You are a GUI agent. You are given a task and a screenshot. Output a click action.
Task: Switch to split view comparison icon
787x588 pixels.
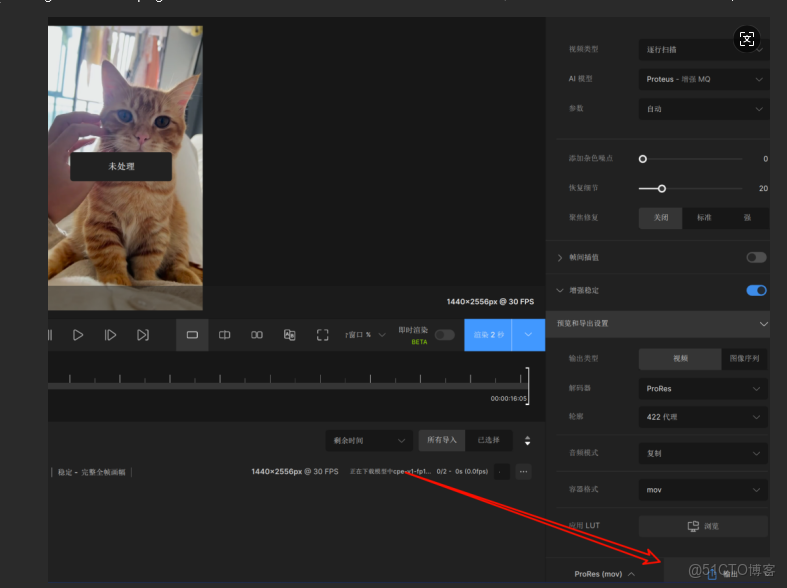[225, 335]
